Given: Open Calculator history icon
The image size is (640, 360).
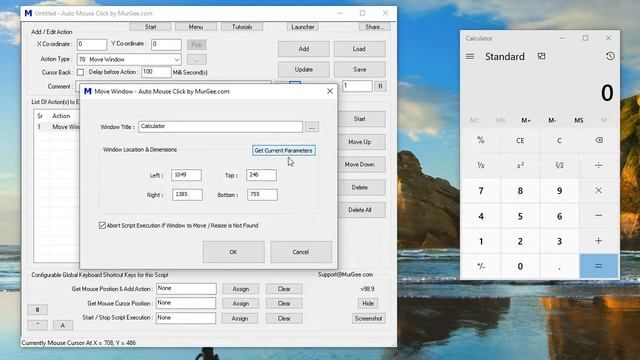Looking at the screenshot, I should [610, 56].
